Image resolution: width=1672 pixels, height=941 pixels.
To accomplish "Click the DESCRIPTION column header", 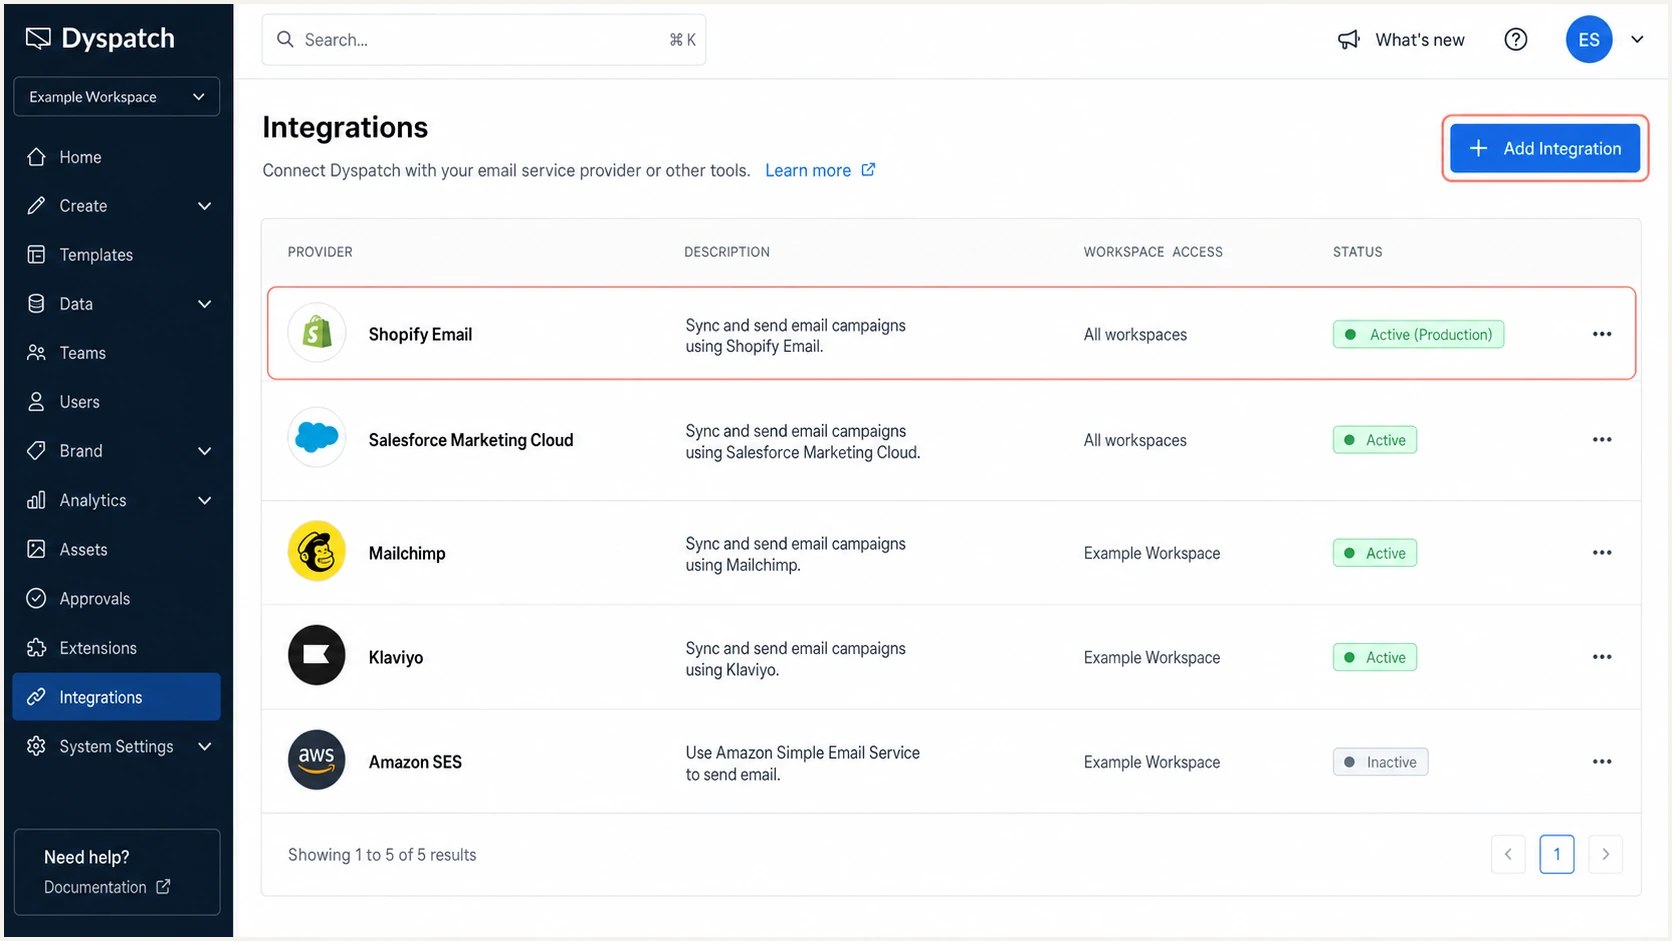I will (x=727, y=252).
